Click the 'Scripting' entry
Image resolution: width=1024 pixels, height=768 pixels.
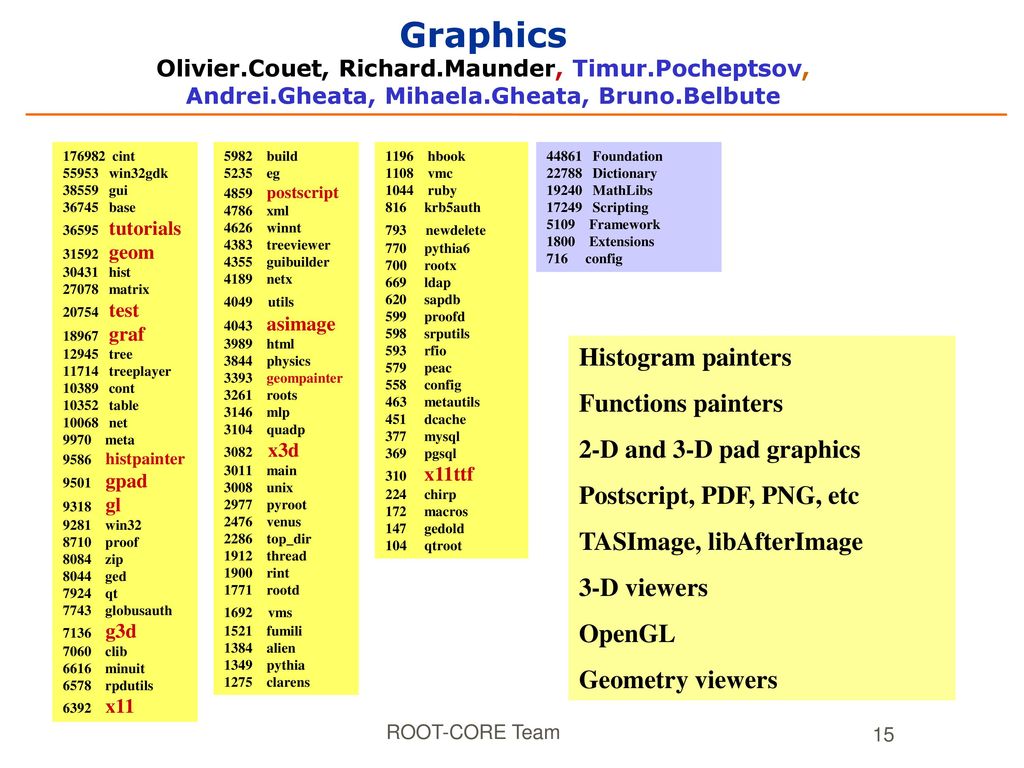coord(620,208)
